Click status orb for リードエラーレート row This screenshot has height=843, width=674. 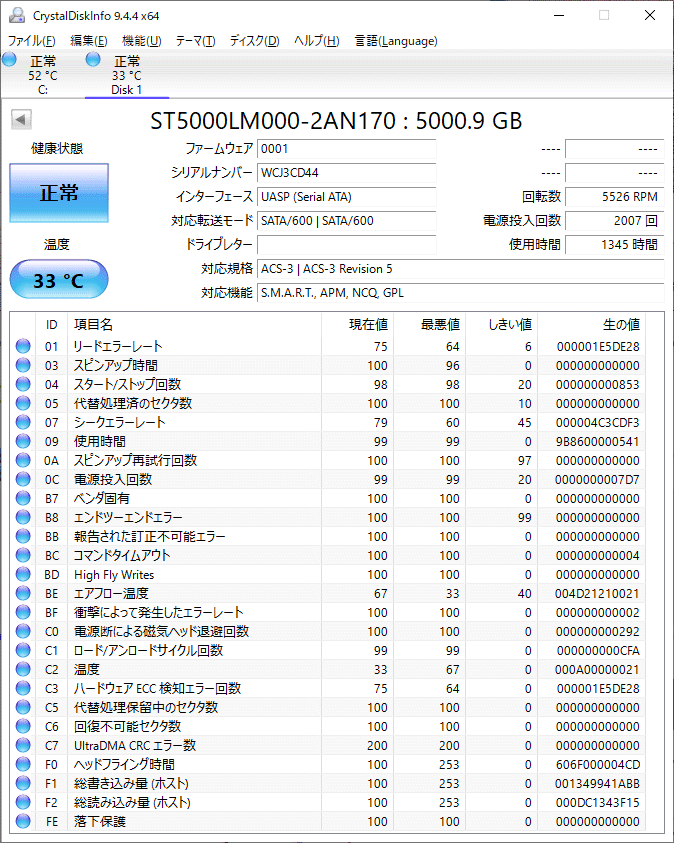click(23, 346)
